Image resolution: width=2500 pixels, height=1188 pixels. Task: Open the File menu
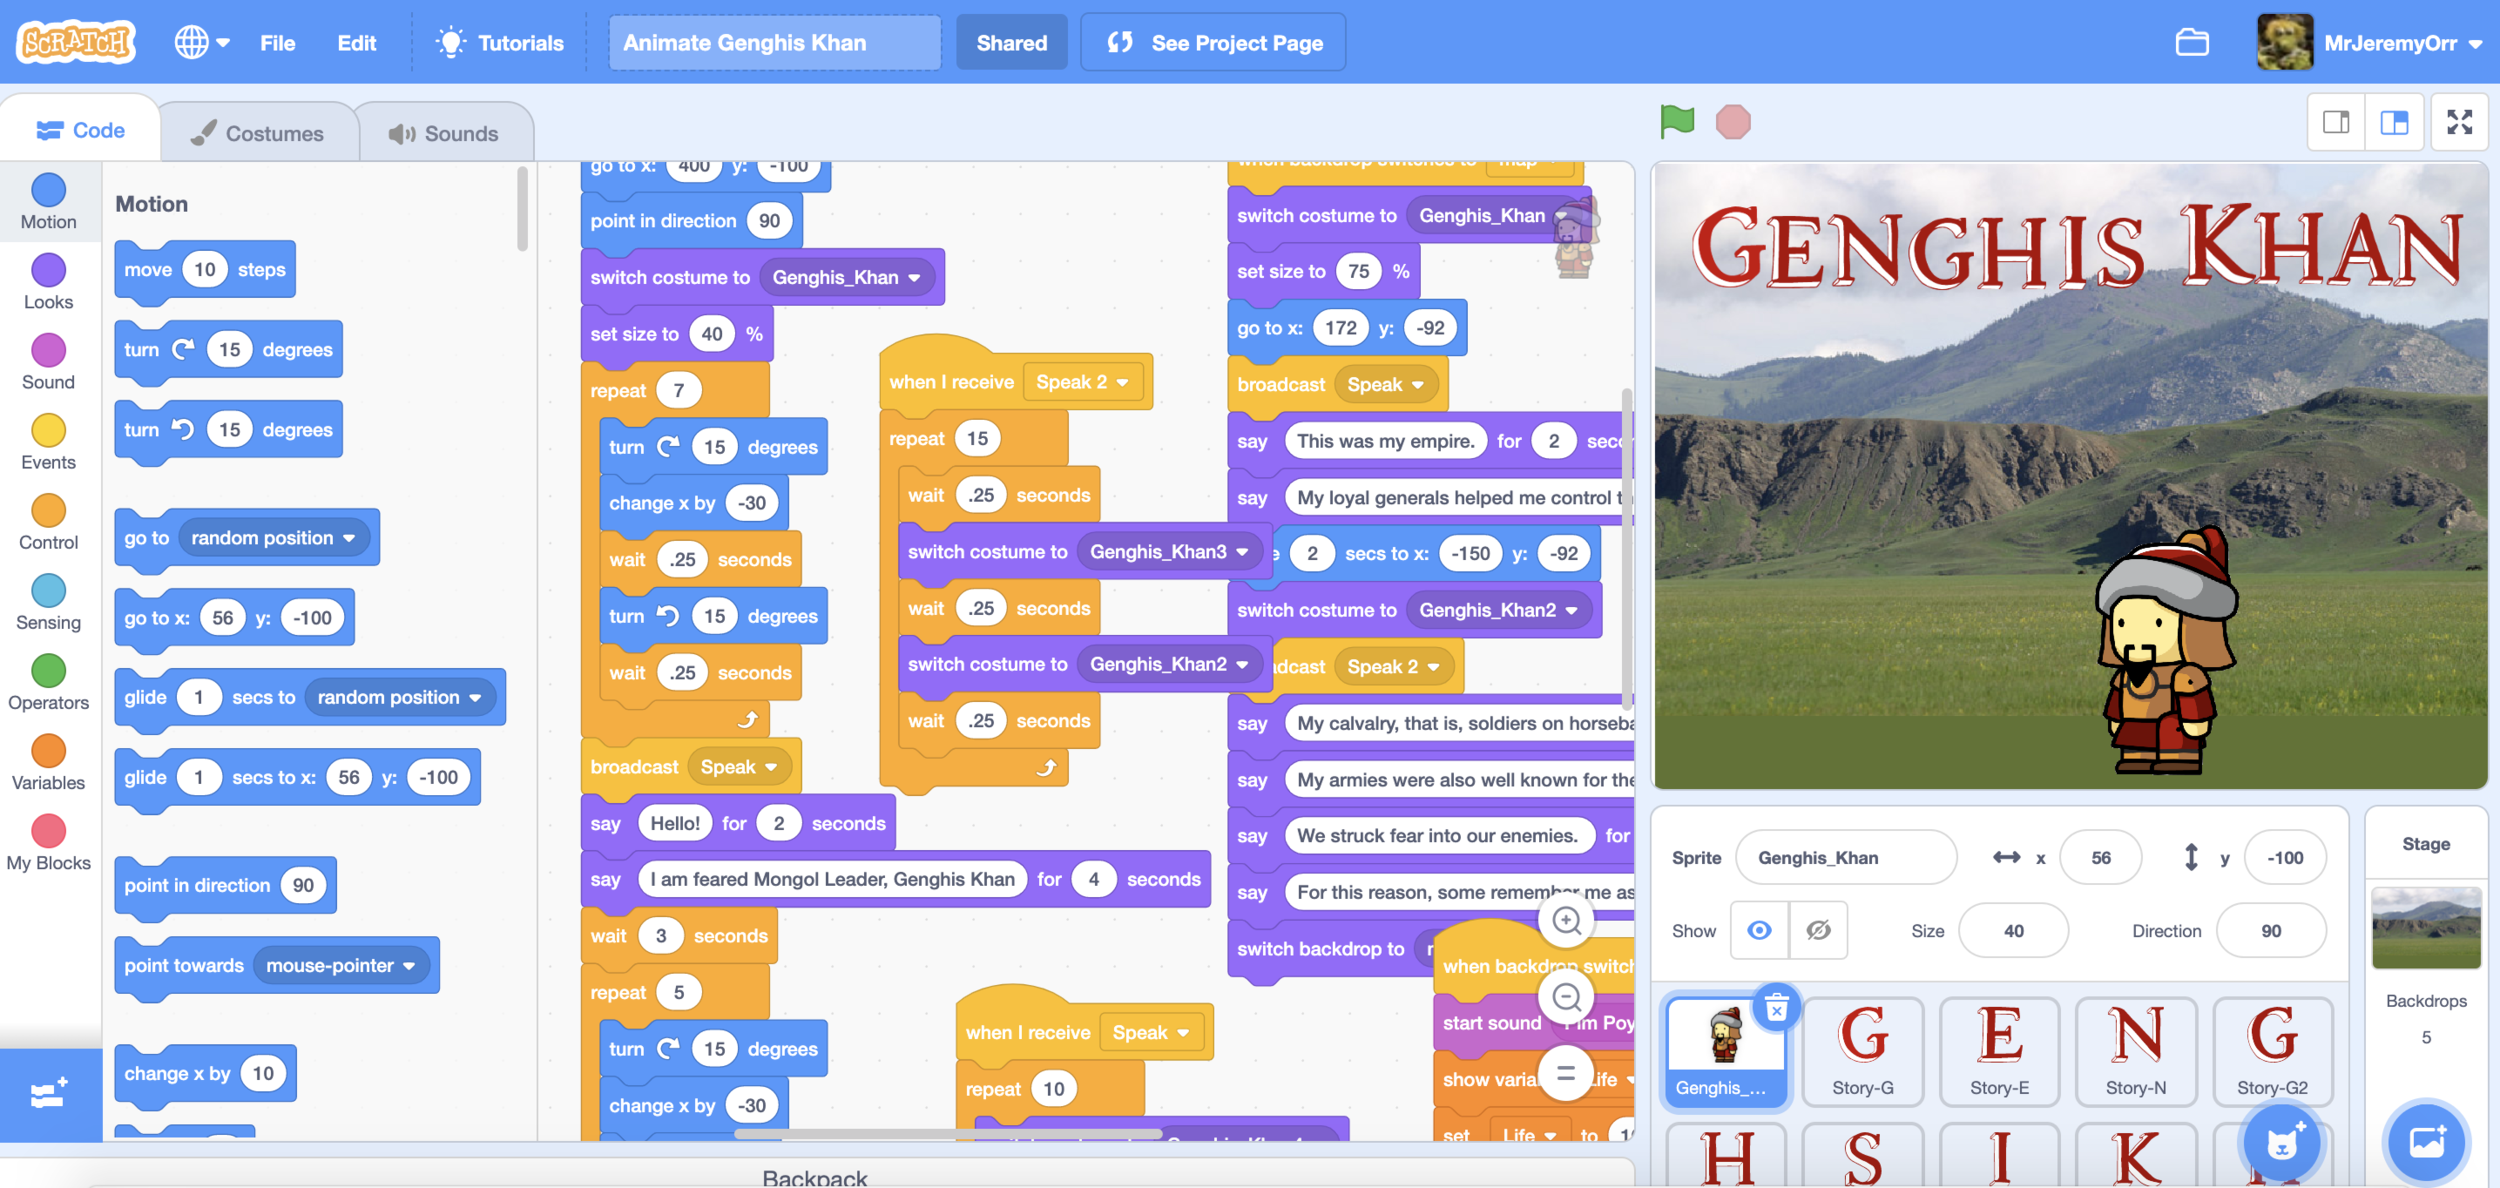click(x=277, y=43)
